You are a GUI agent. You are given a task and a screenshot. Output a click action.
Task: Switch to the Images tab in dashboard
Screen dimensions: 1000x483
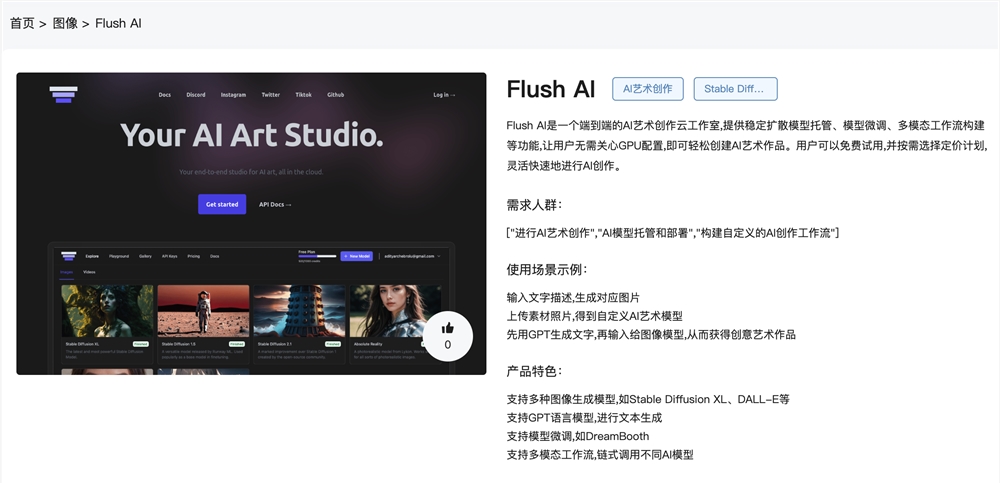pyautogui.click(x=66, y=272)
